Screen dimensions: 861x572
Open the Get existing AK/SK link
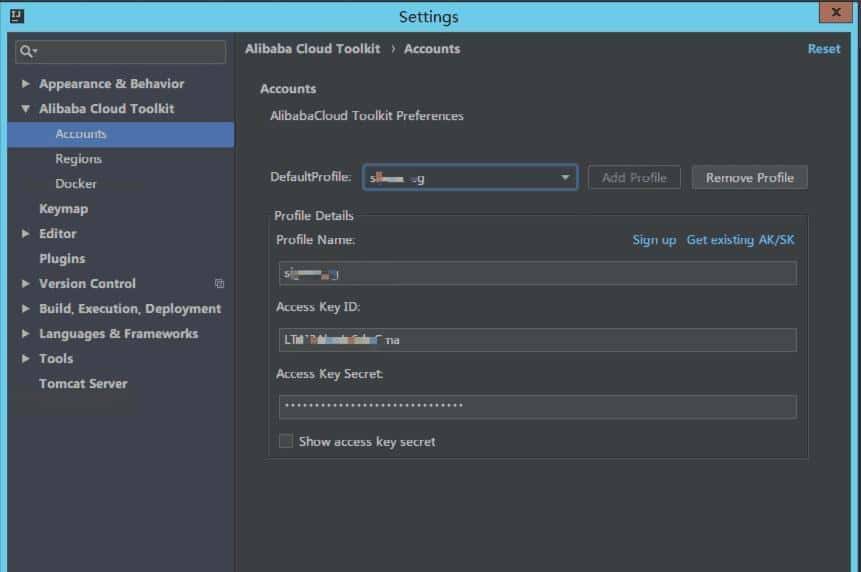(740, 240)
